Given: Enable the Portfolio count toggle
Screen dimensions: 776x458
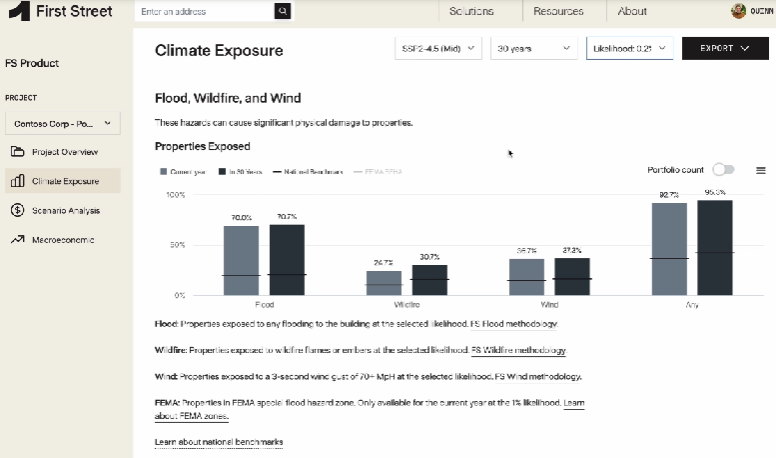Looking at the screenshot, I should (x=723, y=171).
